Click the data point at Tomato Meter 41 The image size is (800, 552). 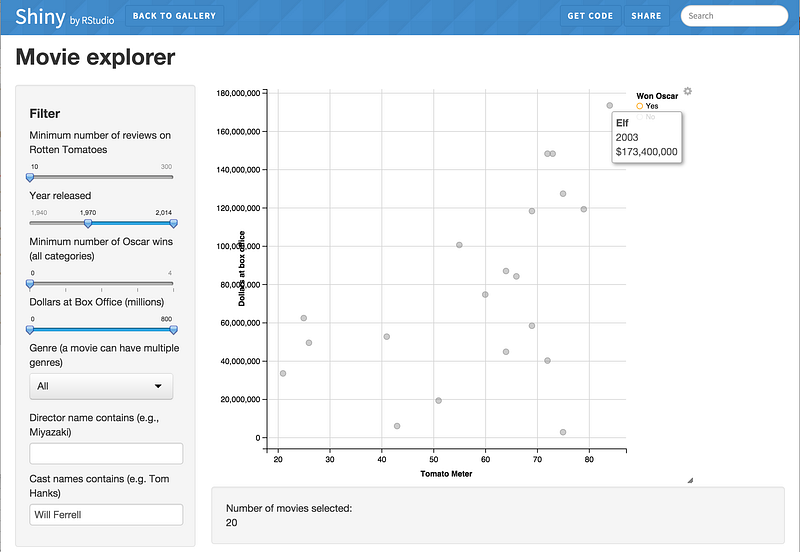(387, 337)
